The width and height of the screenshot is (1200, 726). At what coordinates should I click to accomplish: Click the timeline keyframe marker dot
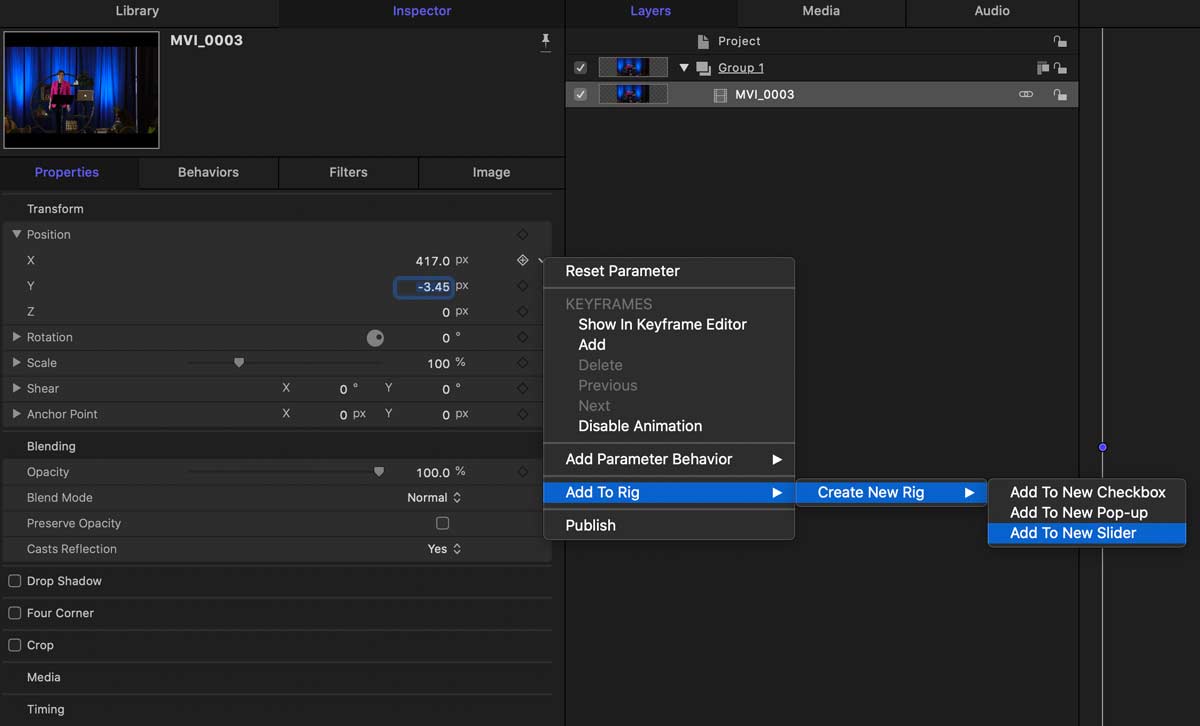[x=1102, y=447]
